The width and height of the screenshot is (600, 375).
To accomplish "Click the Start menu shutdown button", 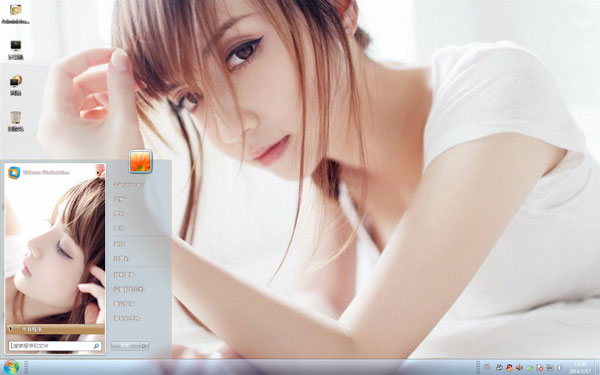I will pos(125,346).
